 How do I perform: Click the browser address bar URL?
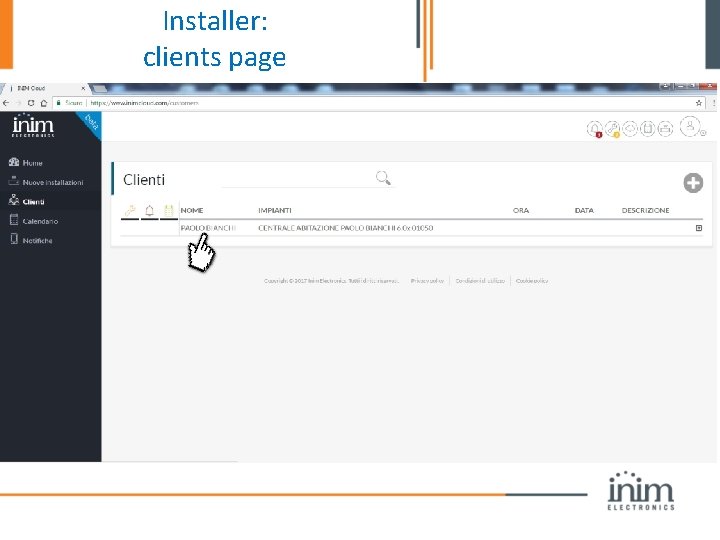144,103
